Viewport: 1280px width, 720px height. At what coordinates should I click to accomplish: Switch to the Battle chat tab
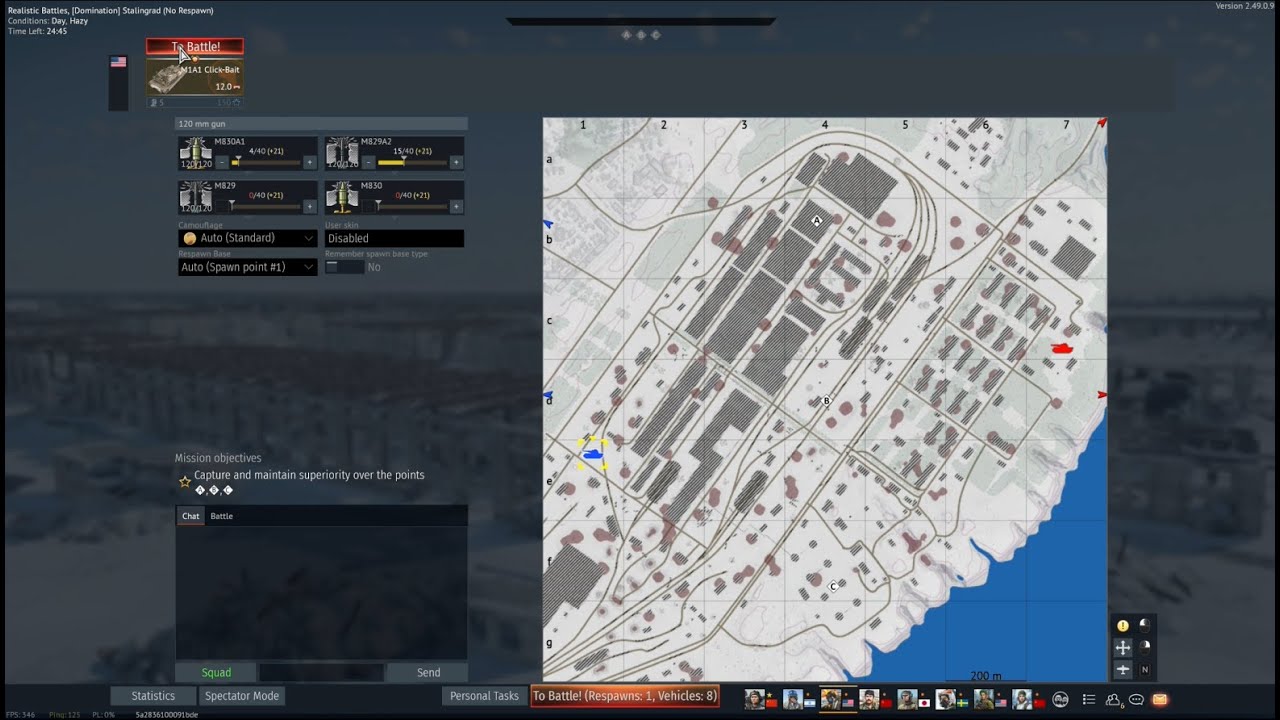(221, 516)
